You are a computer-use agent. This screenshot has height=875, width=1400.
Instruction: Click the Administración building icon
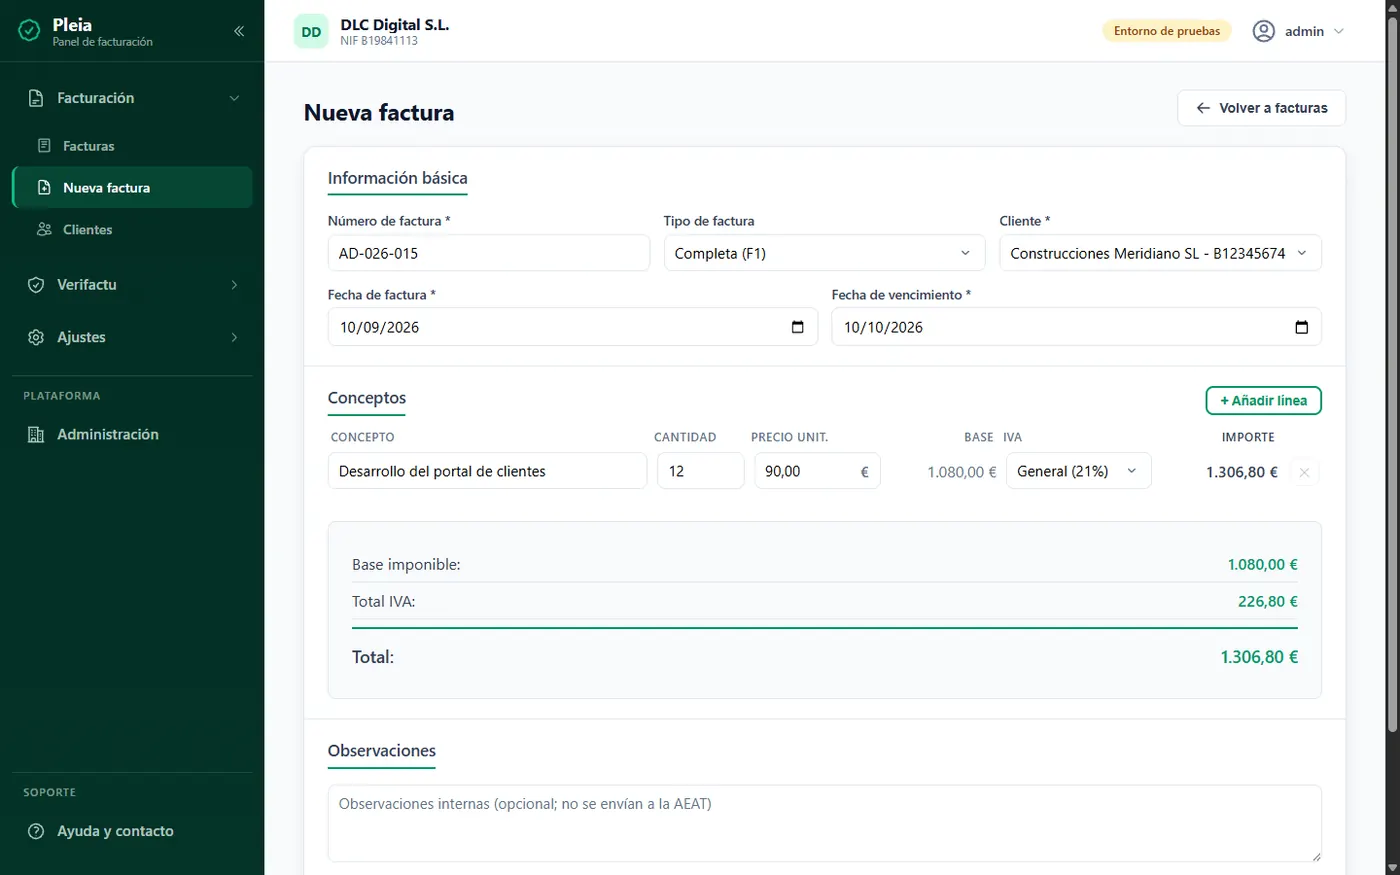tap(36, 434)
